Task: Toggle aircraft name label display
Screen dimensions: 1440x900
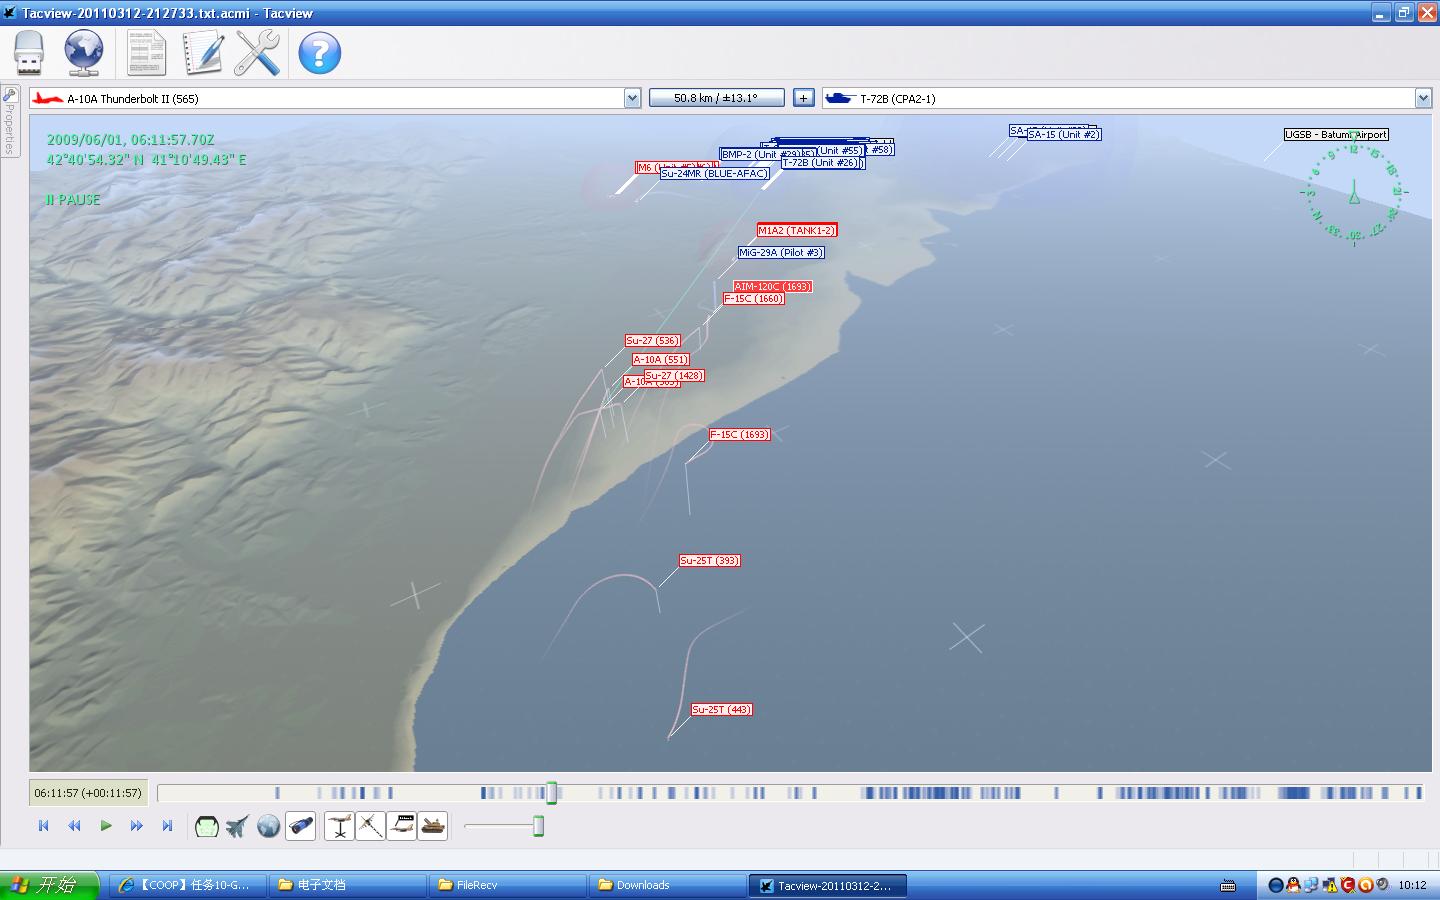Action: click(402, 827)
